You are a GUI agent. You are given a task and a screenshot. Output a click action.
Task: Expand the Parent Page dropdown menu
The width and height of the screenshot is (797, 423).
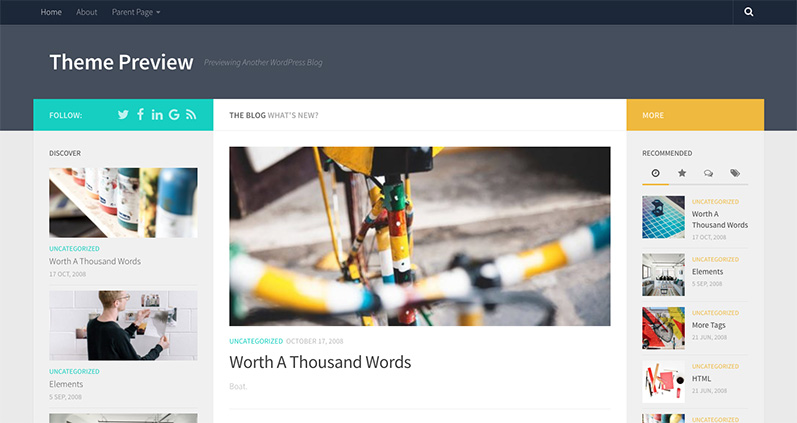[136, 12]
